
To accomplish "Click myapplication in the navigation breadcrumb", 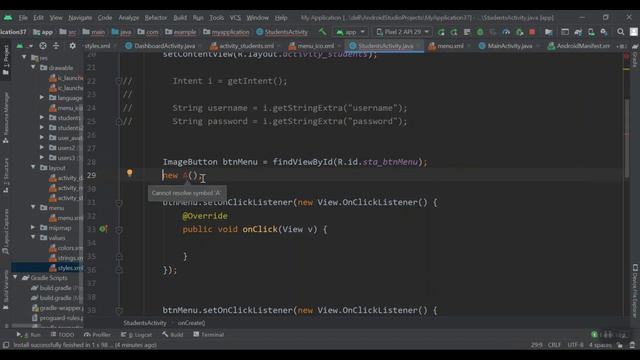I will pyautogui.click(x=227, y=32).
